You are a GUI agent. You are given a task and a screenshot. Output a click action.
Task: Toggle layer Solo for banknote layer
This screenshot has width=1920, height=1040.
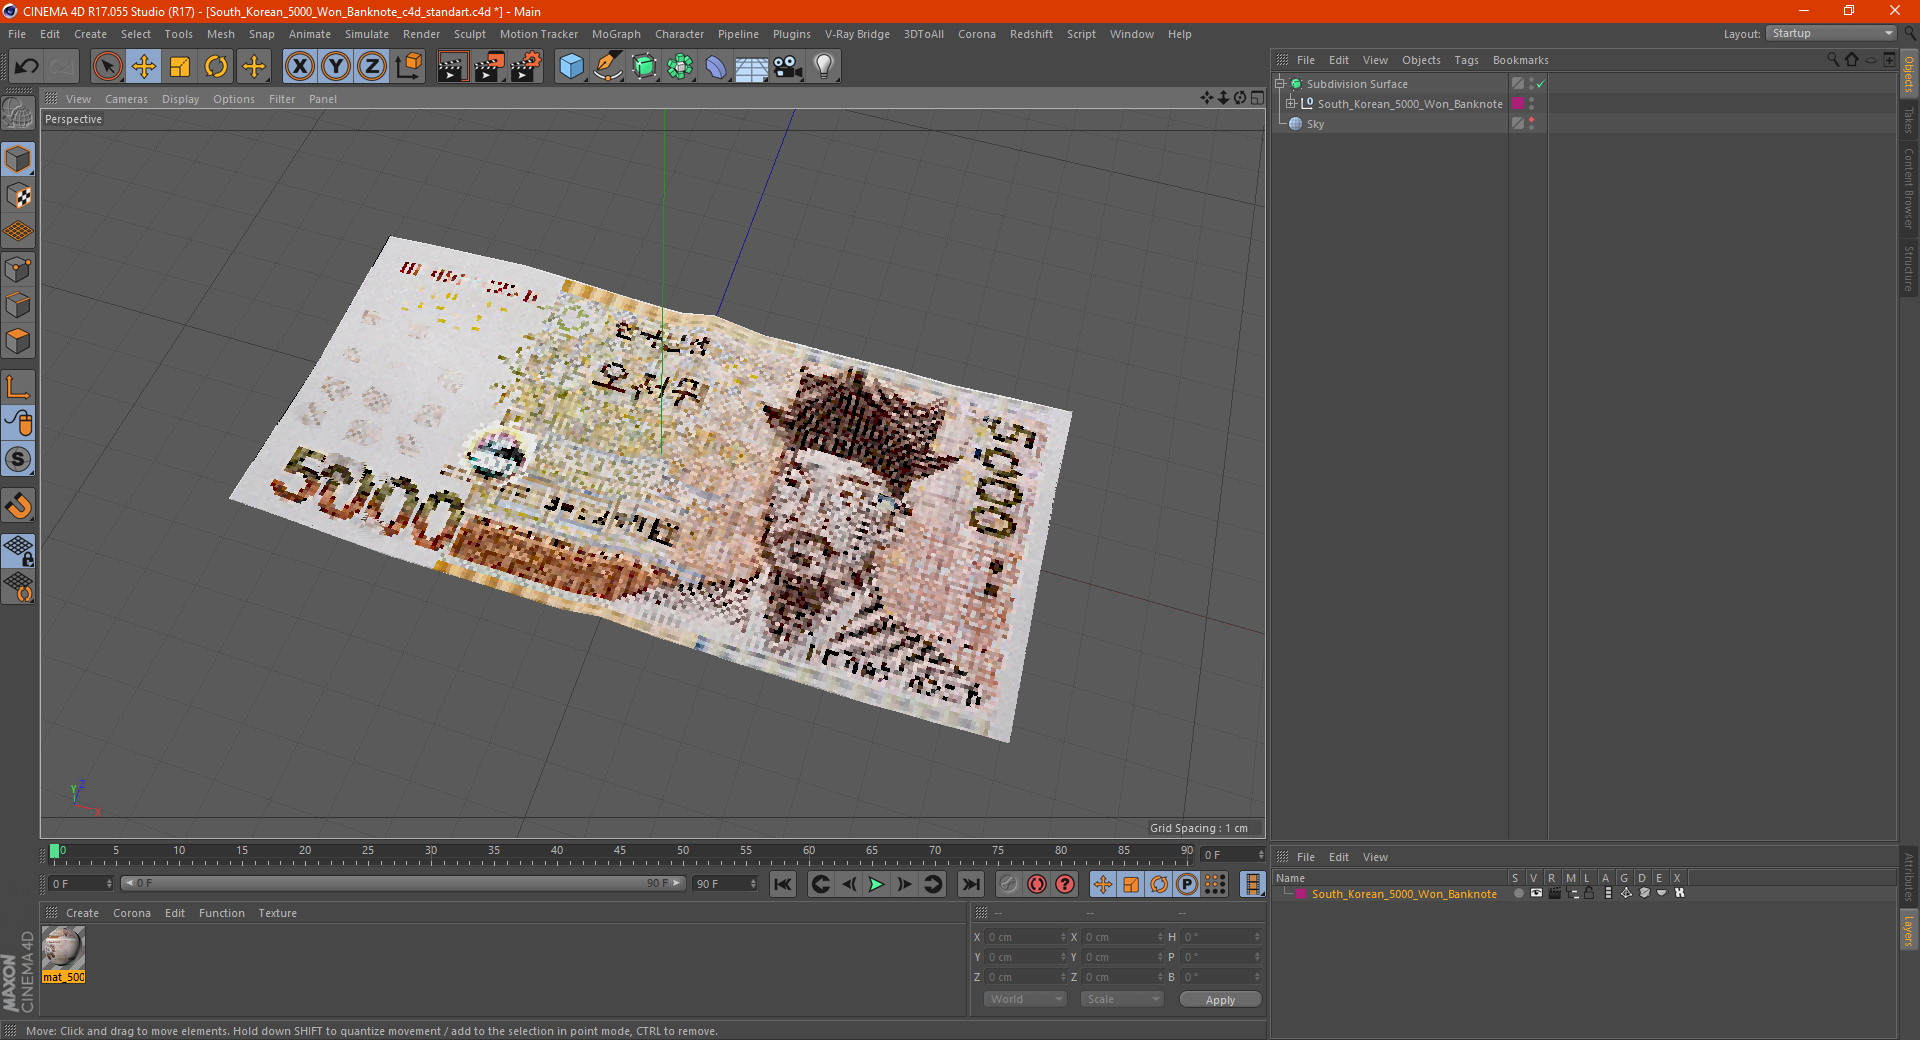coord(1518,894)
